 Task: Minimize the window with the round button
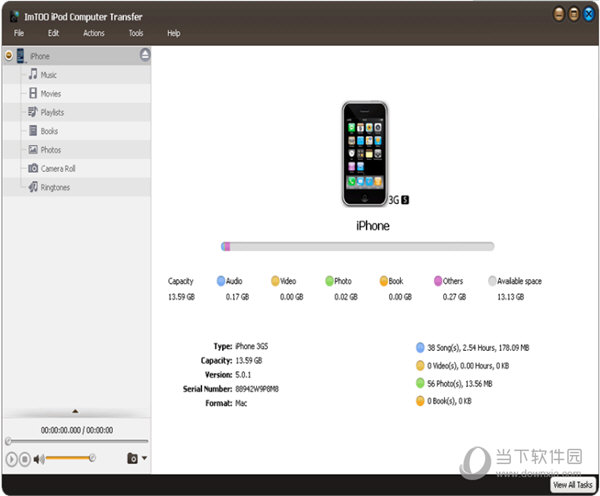coord(559,15)
